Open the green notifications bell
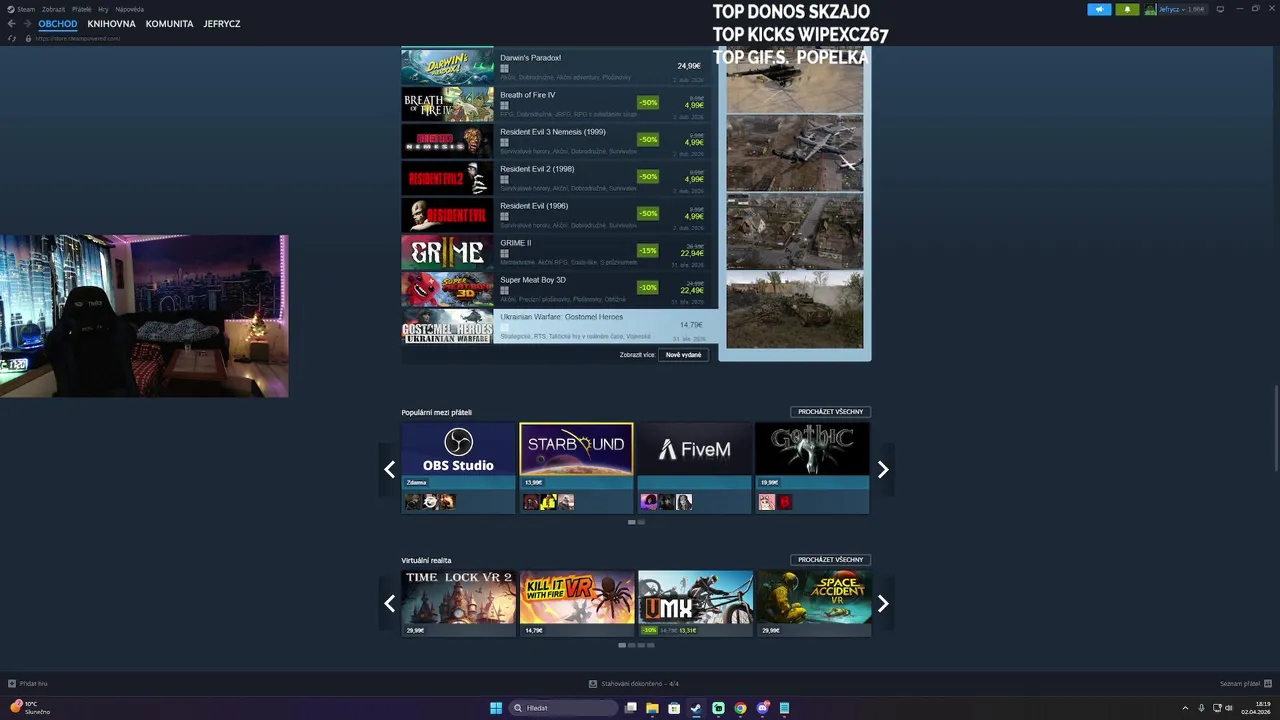 [x=1128, y=9]
